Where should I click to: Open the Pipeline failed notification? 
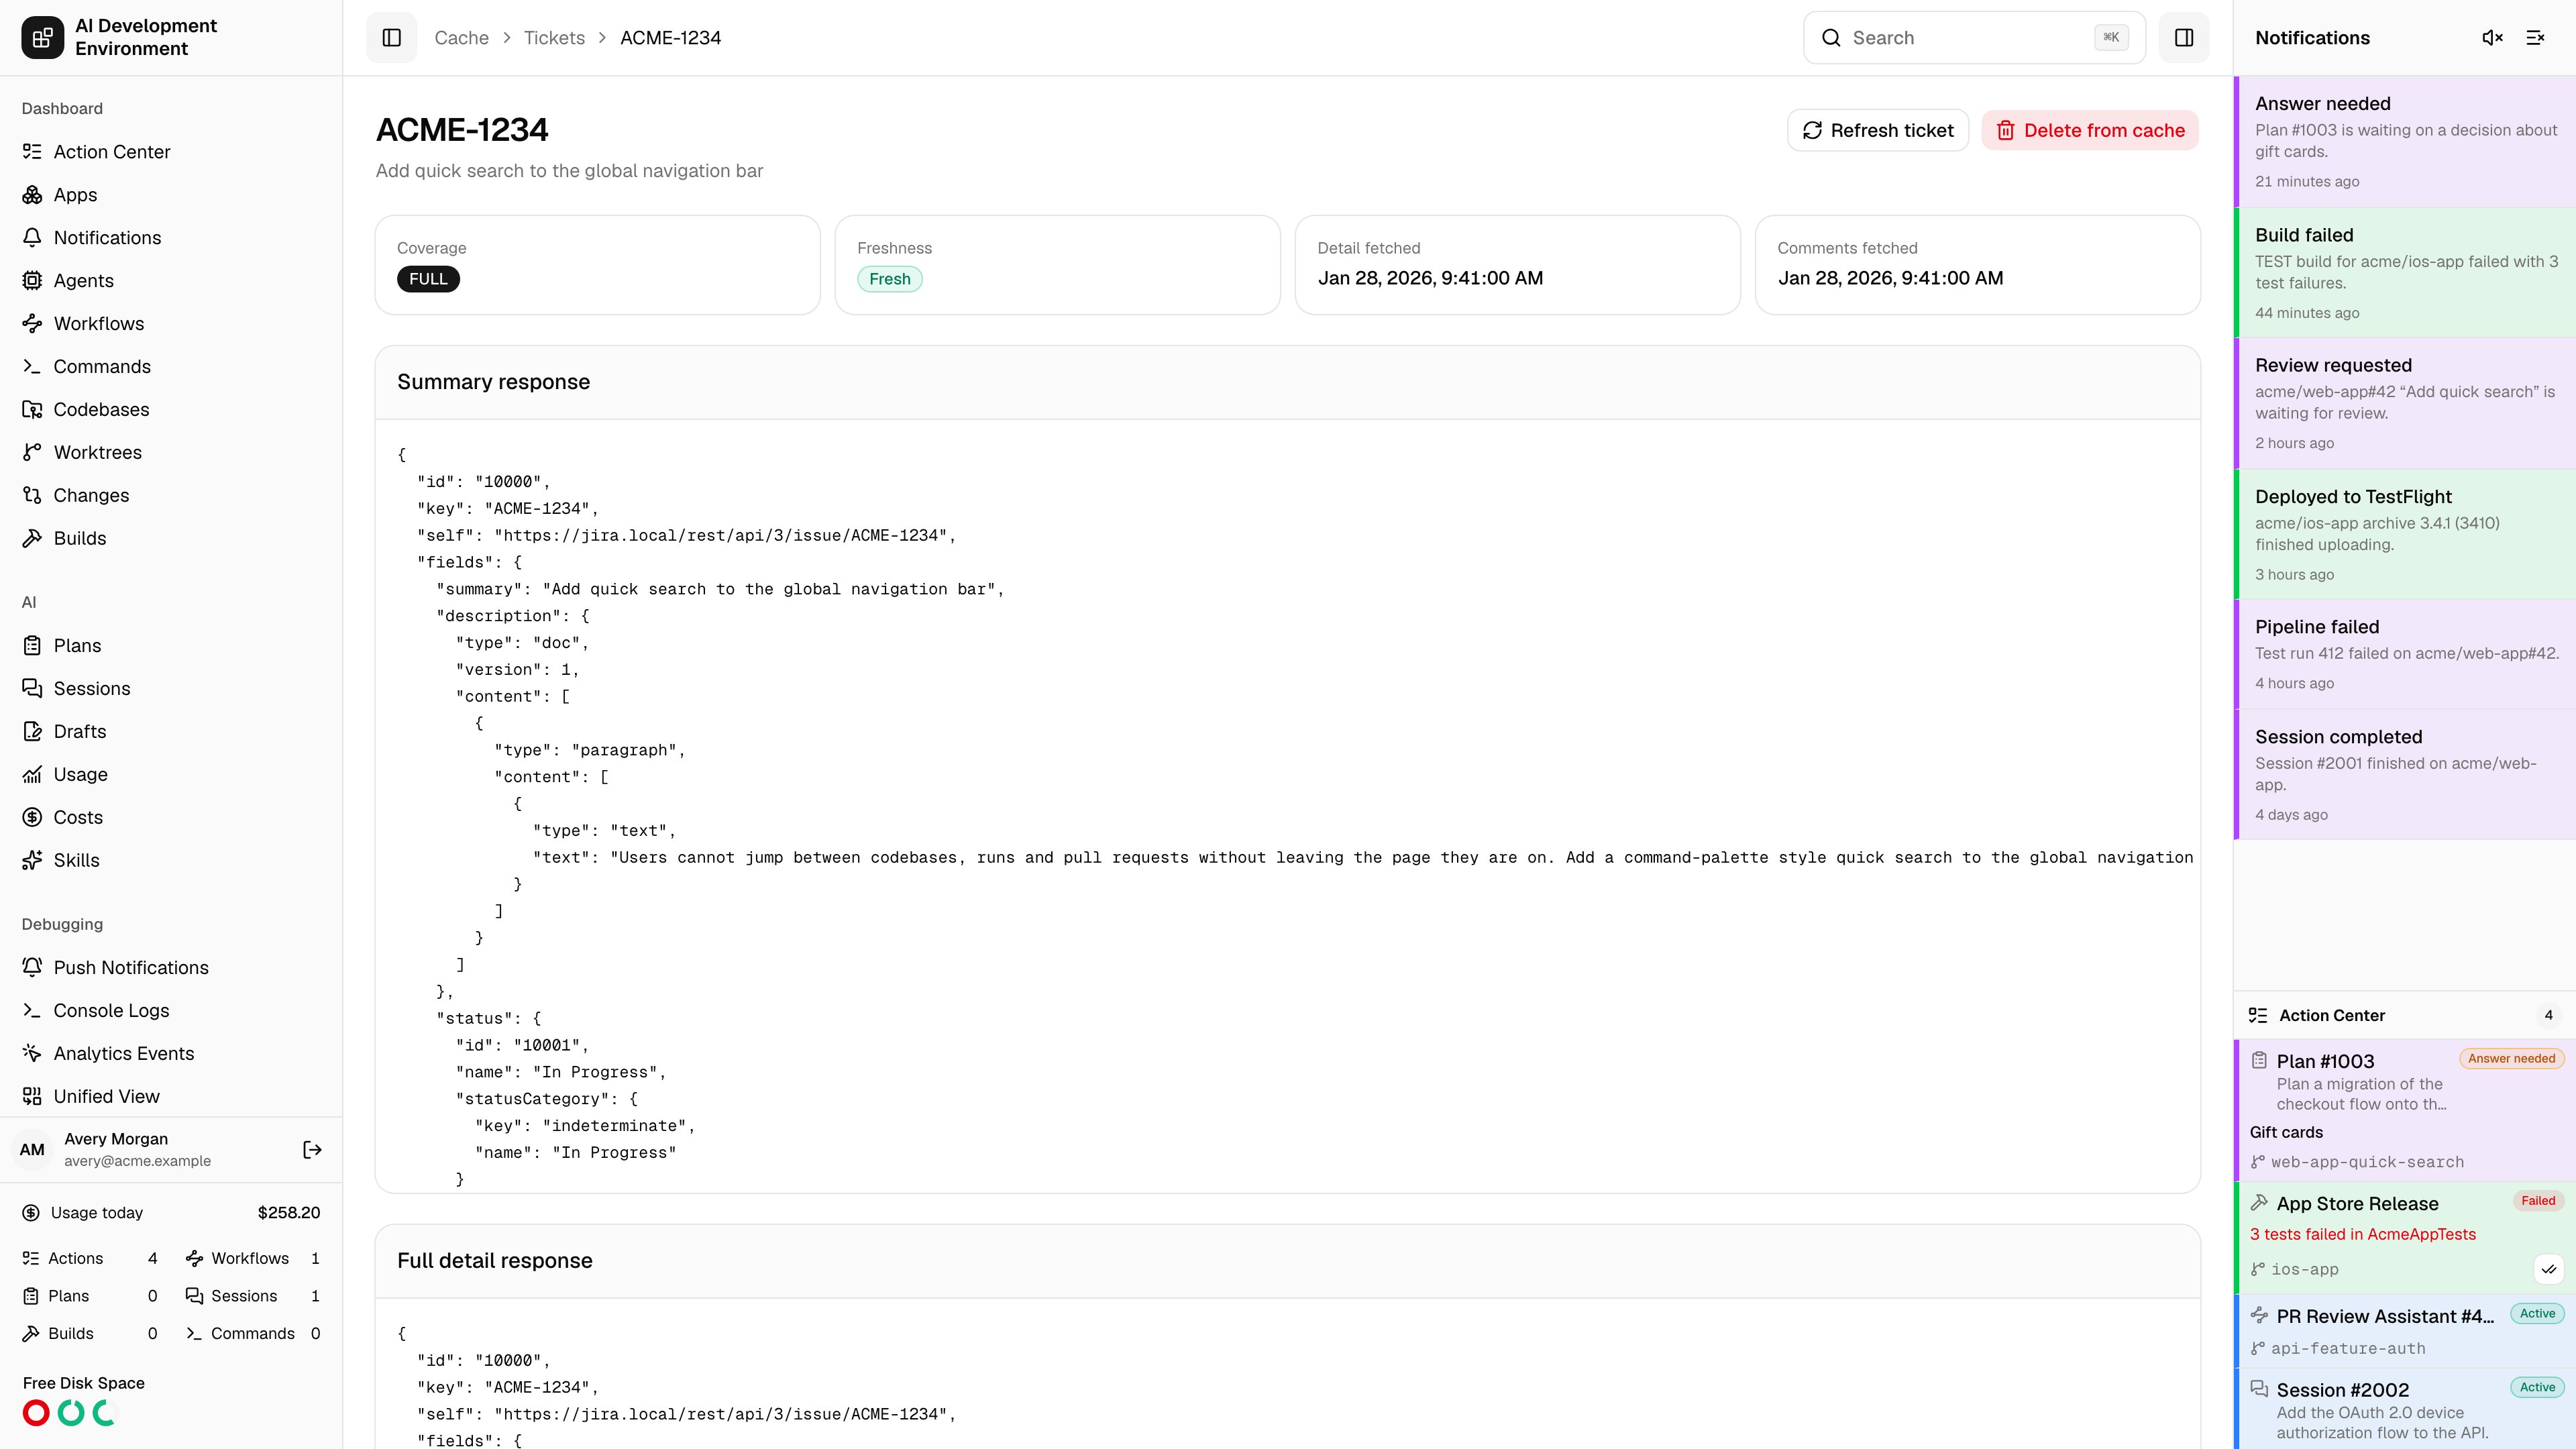(2405, 655)
